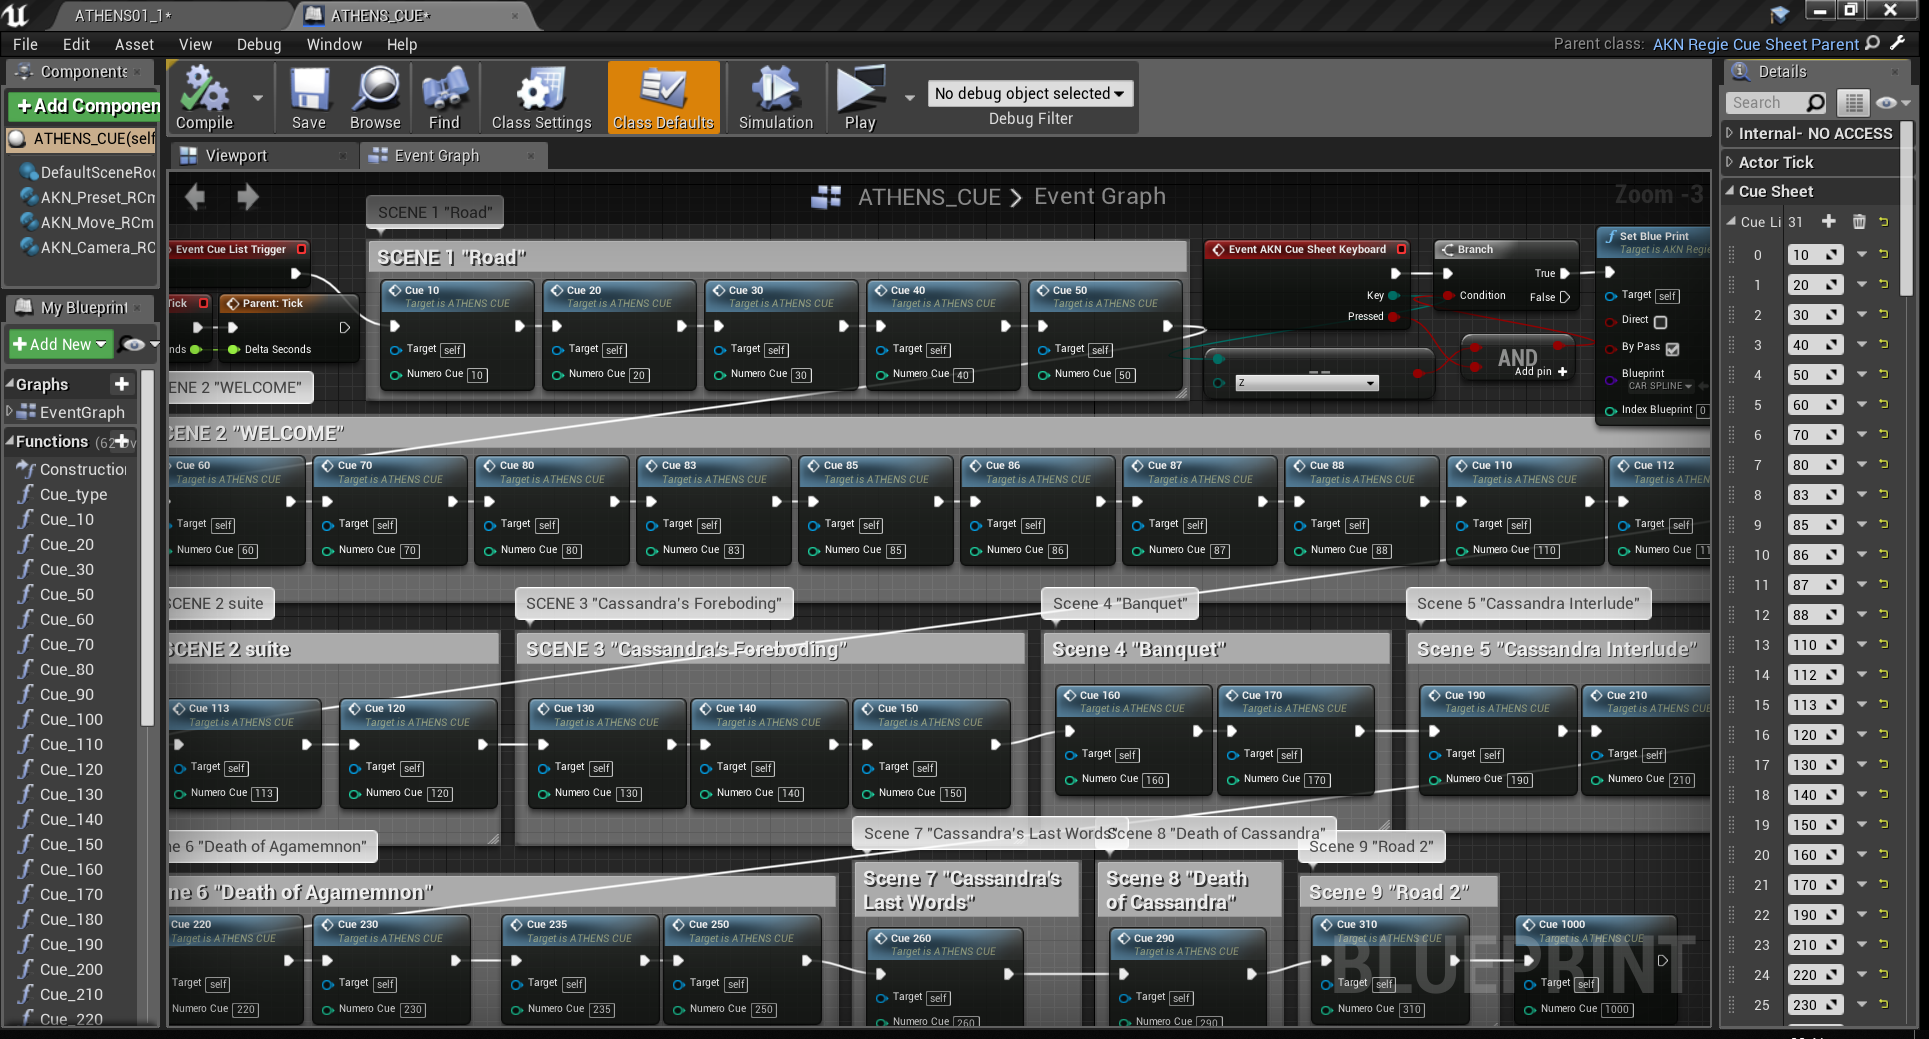Open the Edit menu
Screen dimensions: 1929x1039
pos(76,44)
